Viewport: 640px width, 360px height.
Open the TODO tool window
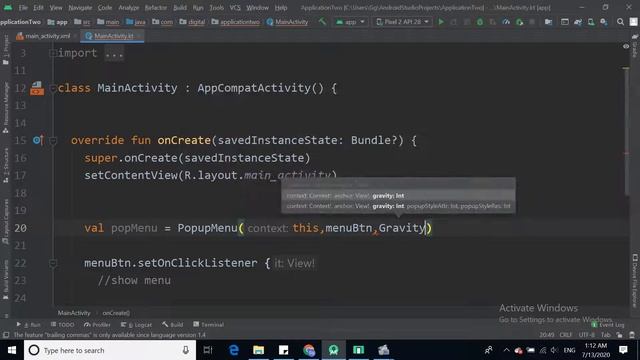pos(62,324)
